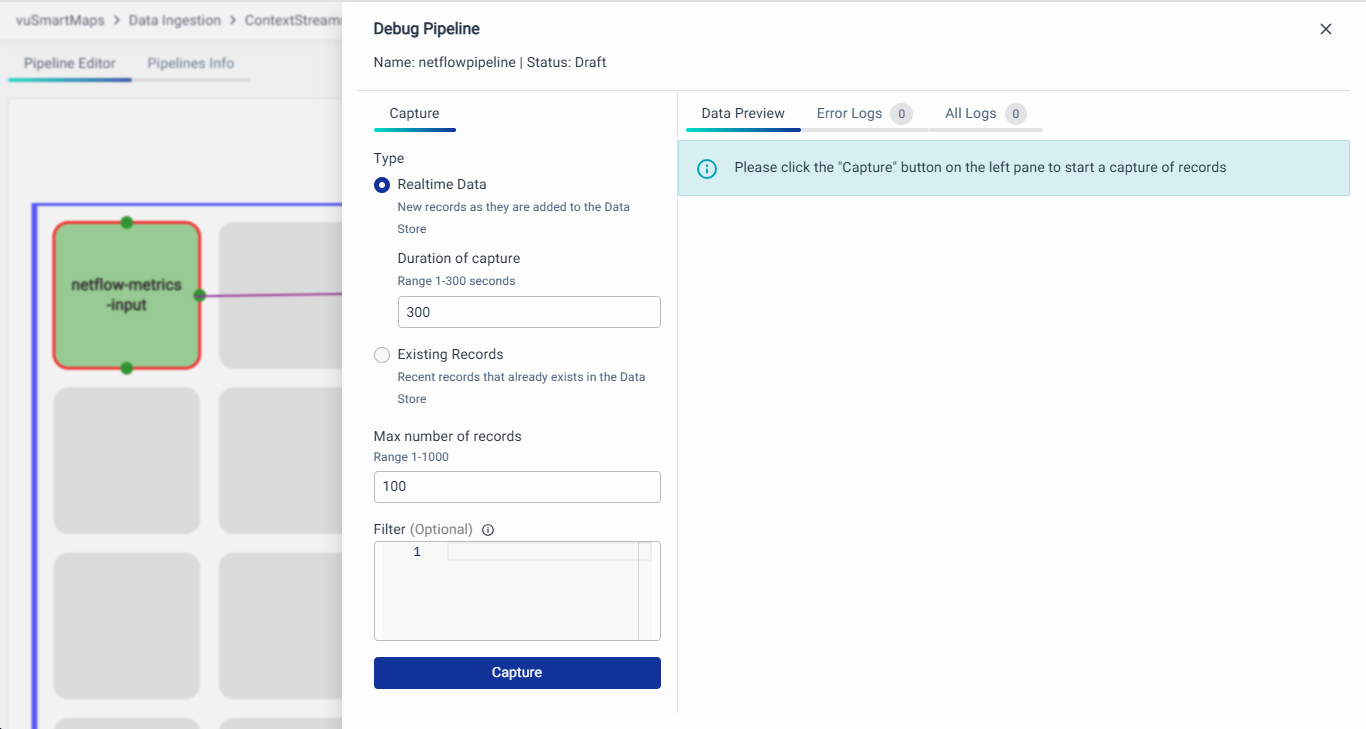Switch to Pipelines Info tab
The image size is (1366, 729).
coord(190,63)
